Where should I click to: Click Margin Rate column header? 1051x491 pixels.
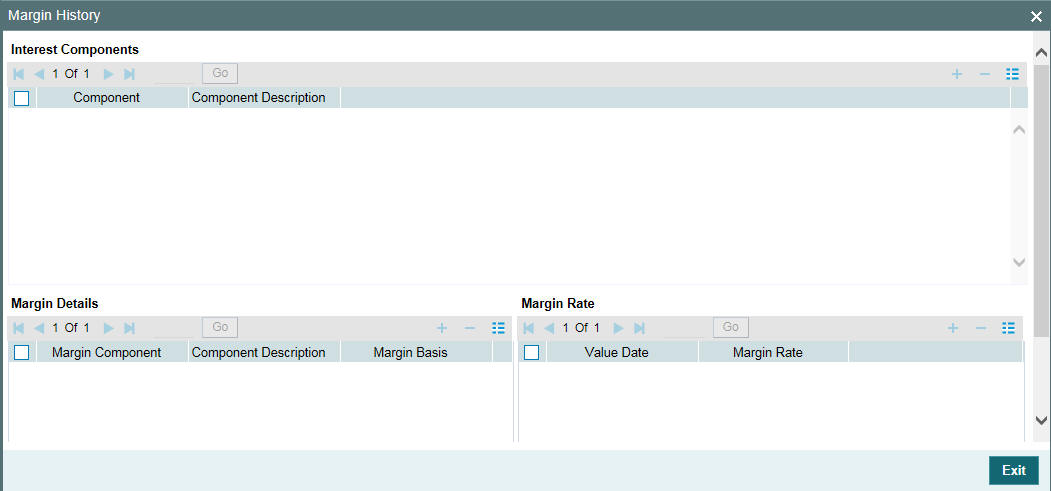point(774,352)
